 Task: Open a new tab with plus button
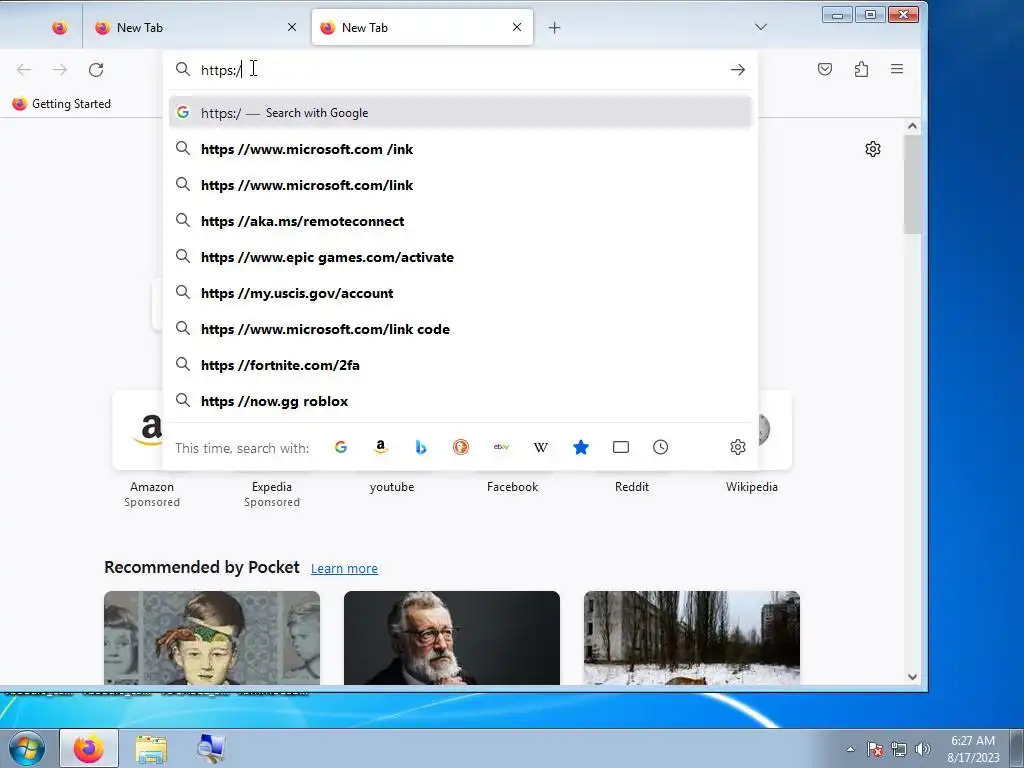(x=554, y=27)
